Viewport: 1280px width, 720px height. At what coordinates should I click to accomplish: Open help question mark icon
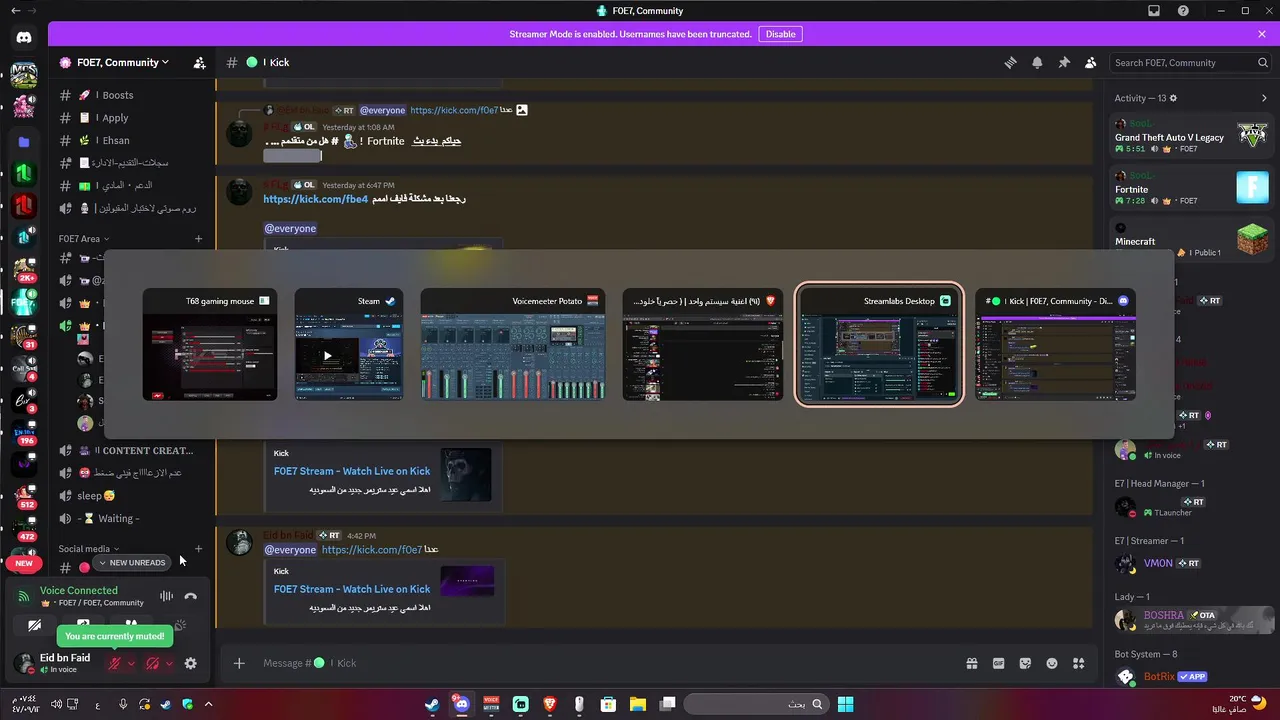[1184, 10]
